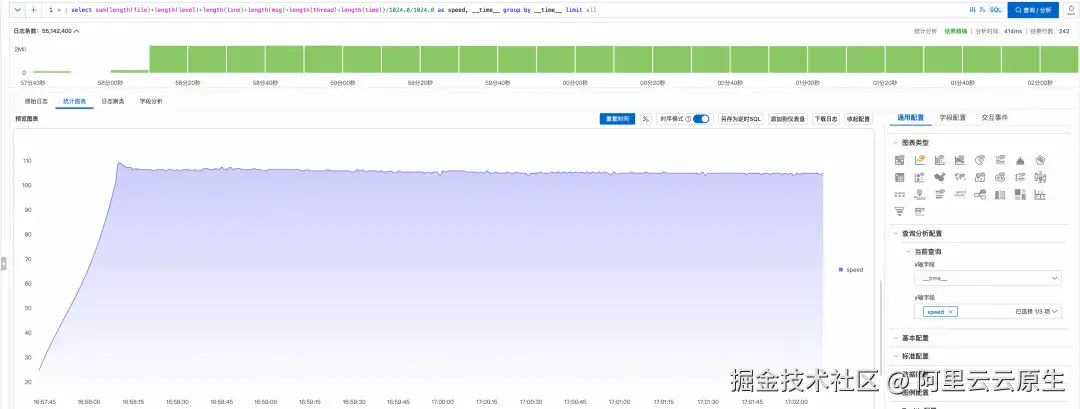The height and width of the screenshot is (409, 1080).
Task: Open the 交互事件 tab
Action: point(995,118)
